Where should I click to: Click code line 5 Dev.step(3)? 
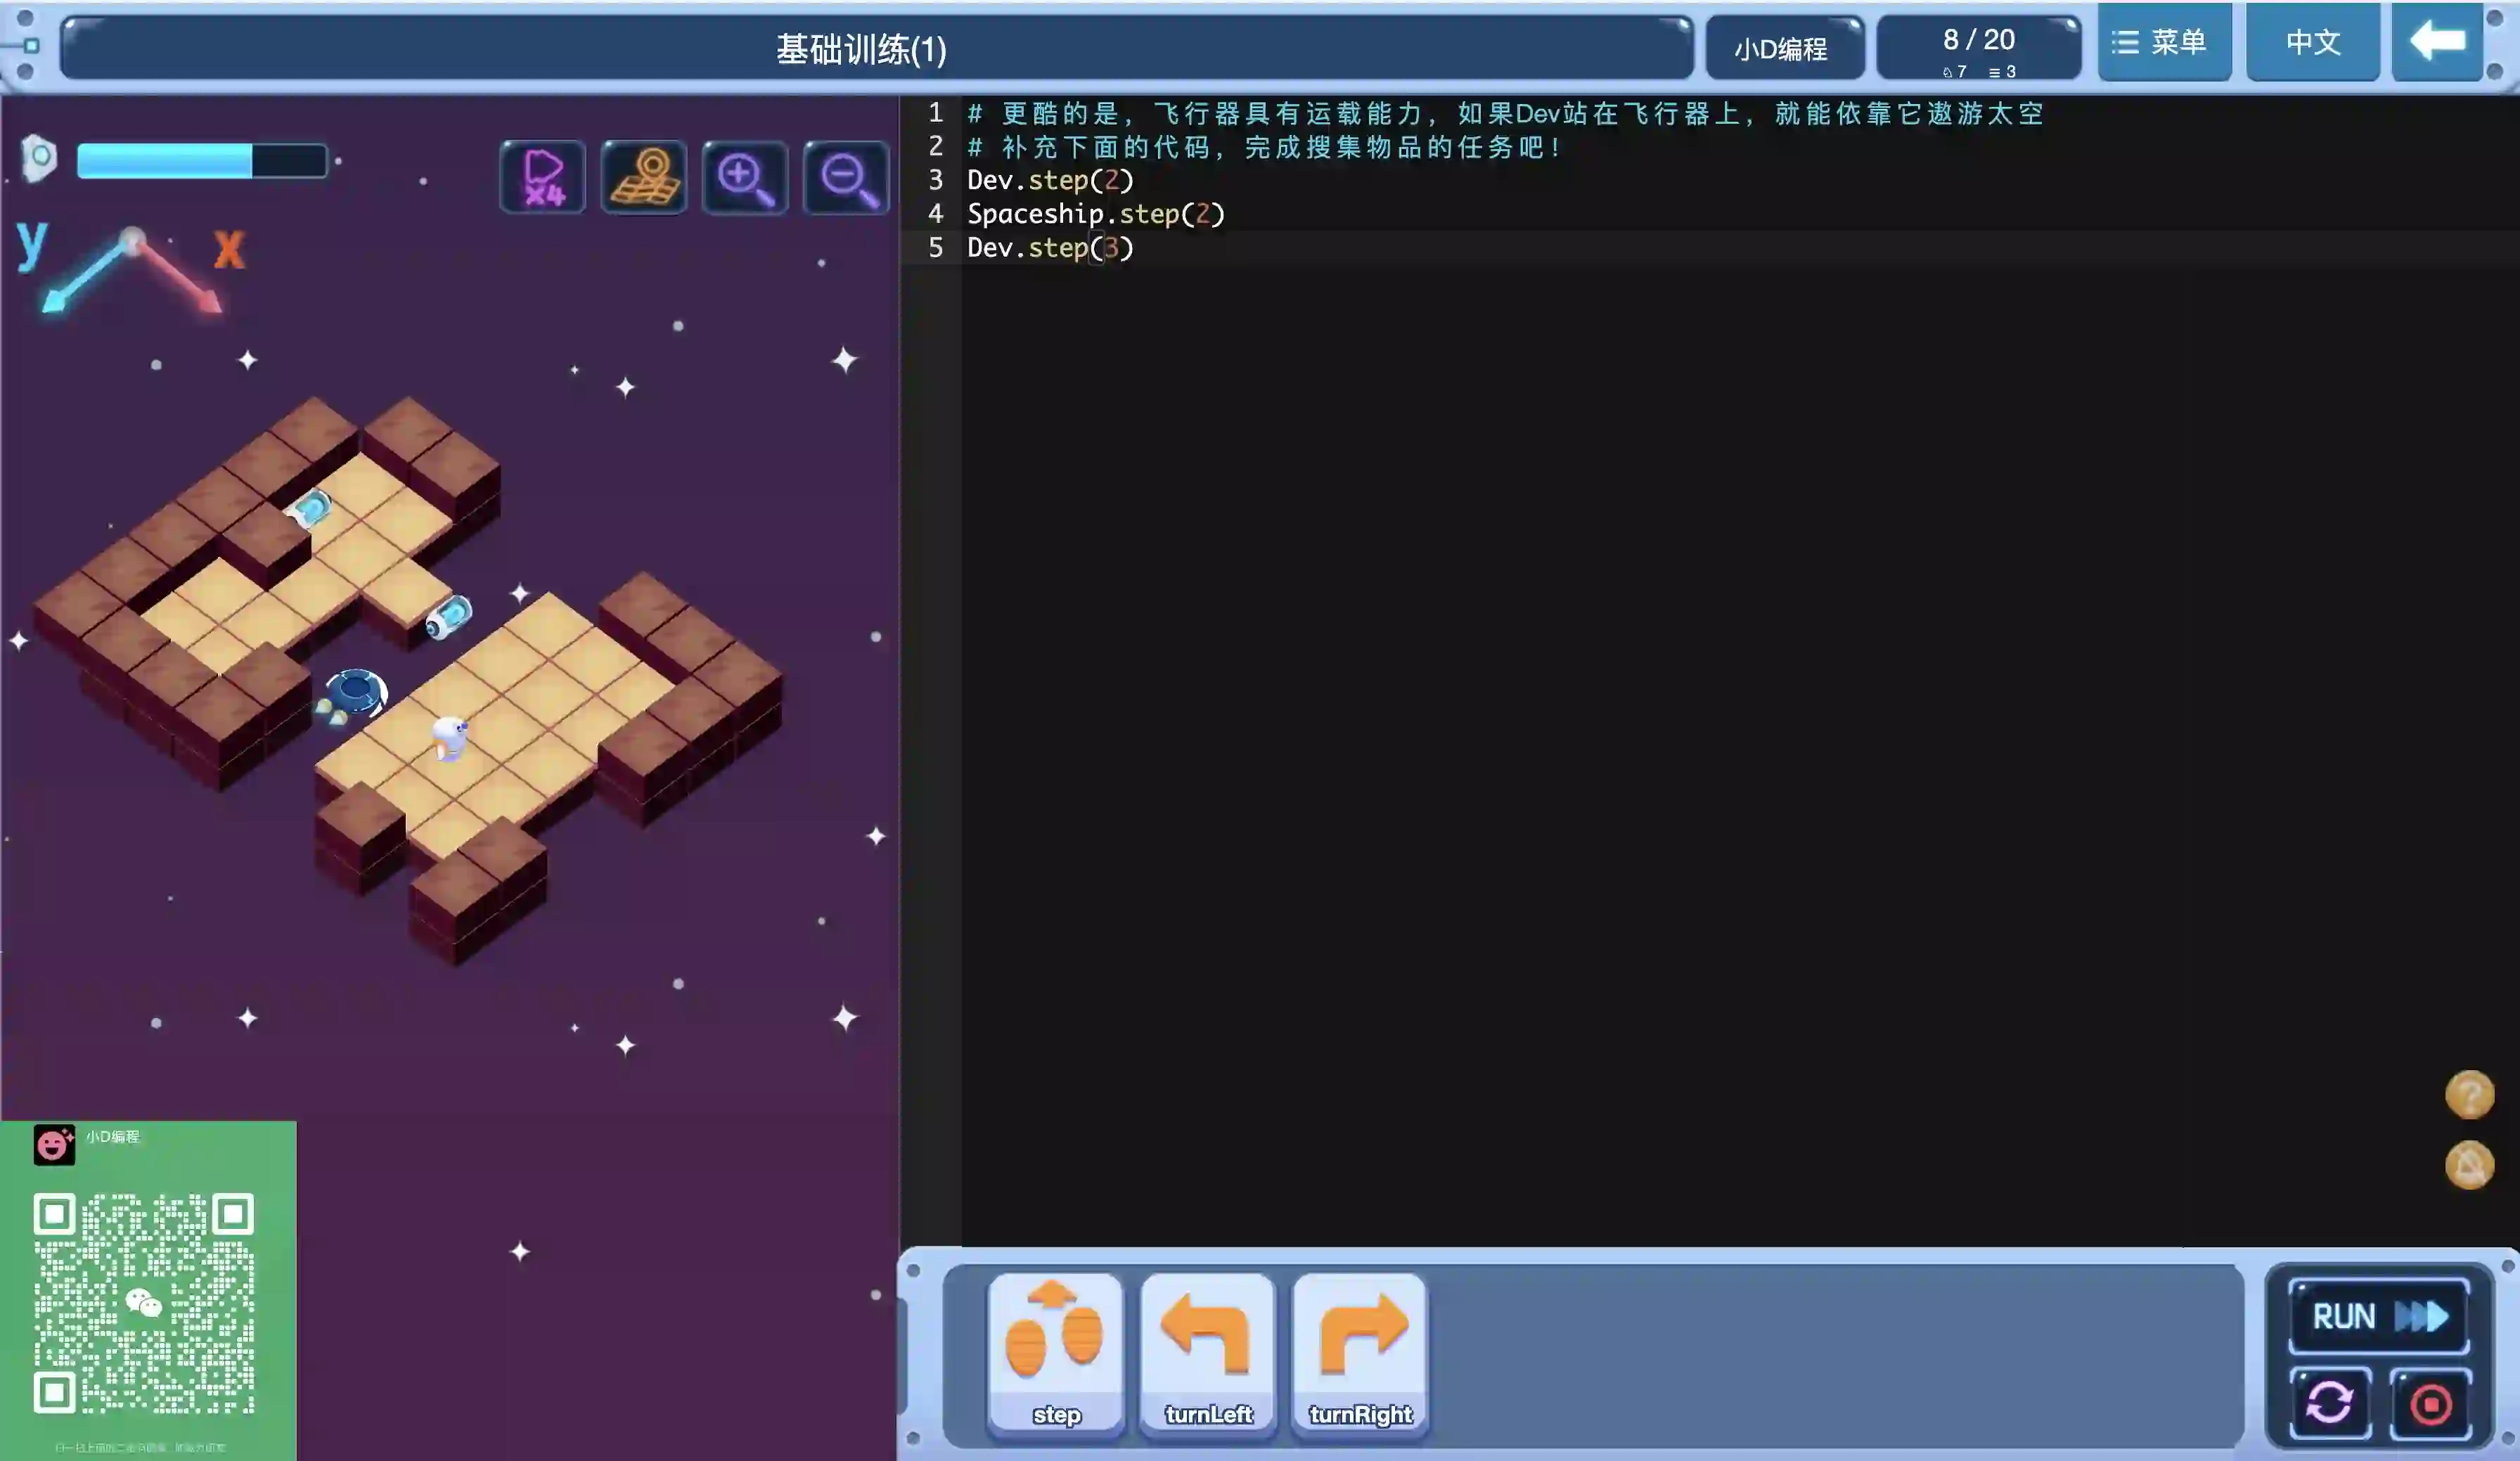[1050, 248]
